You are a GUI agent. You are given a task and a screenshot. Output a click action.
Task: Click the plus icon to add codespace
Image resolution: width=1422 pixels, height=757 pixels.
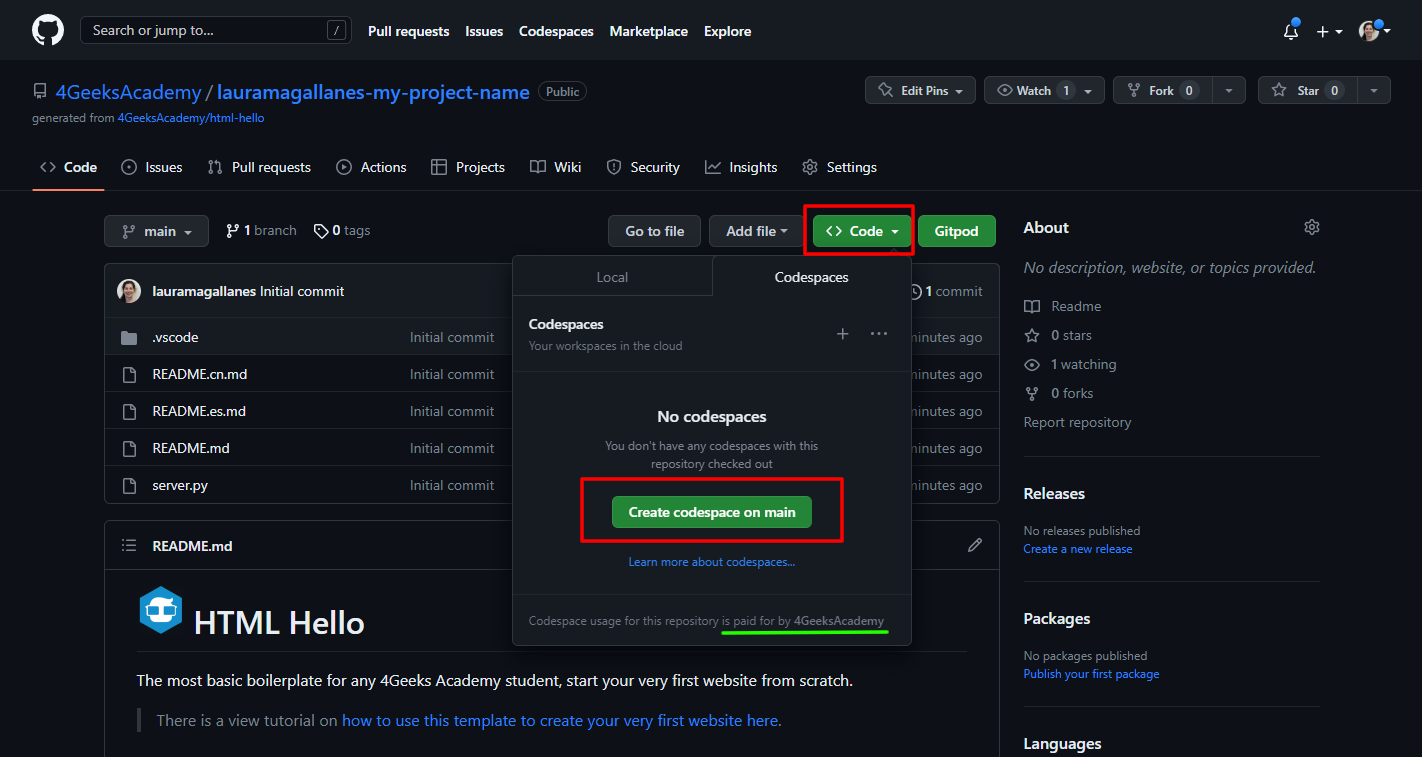(x=843, y=333)
